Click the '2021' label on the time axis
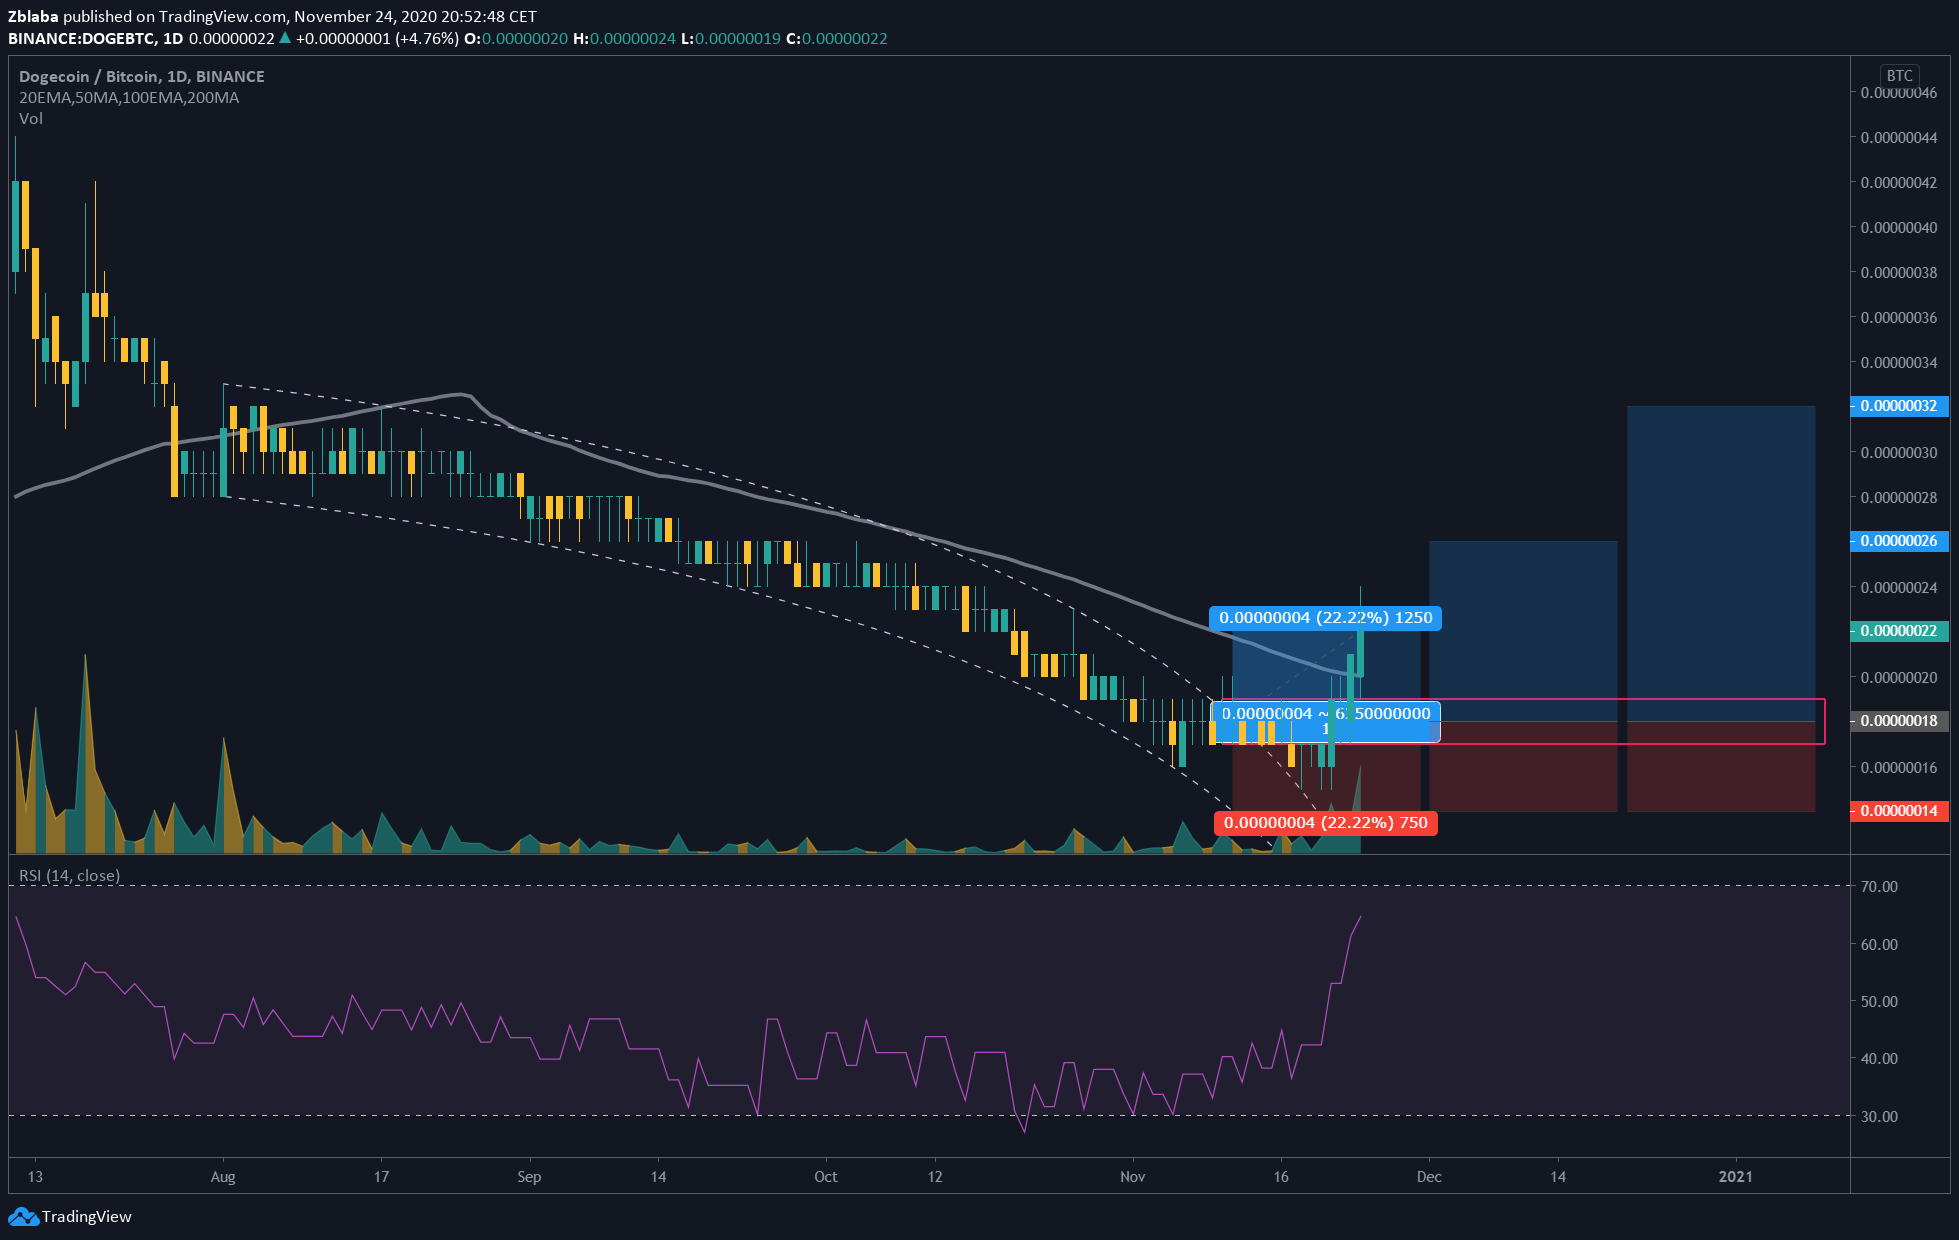This screenshot has height=1240, width=1959. (1735, 1176)
